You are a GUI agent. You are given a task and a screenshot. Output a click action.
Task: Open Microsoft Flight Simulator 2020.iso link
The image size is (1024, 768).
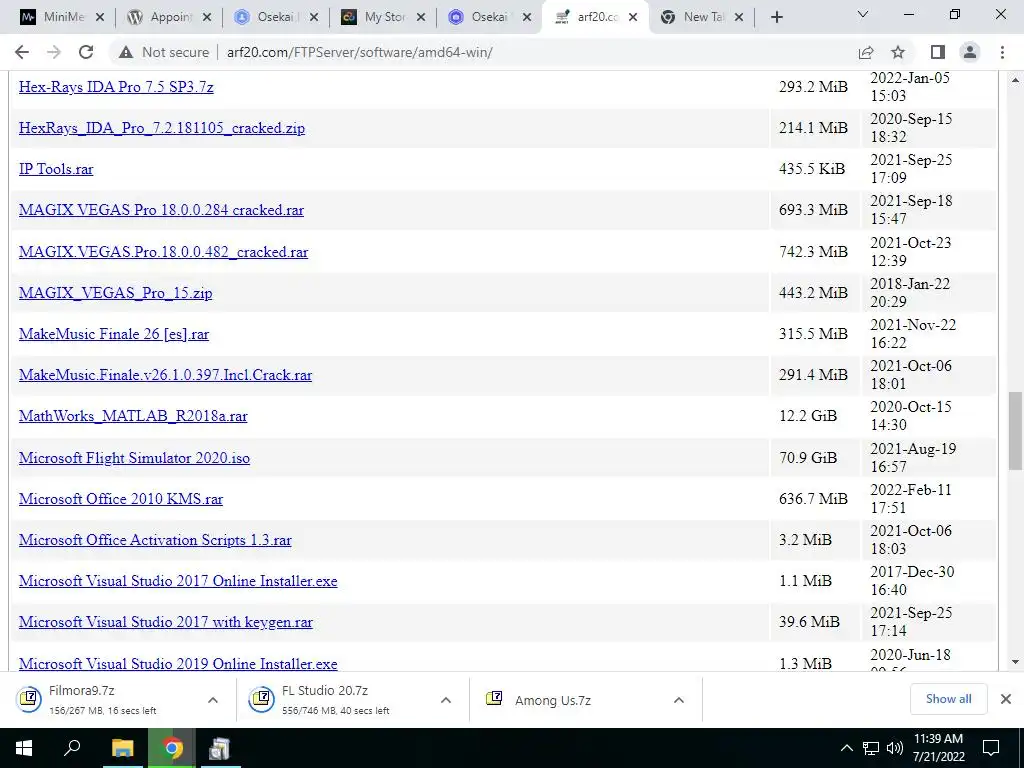click(x=135, y=458)
